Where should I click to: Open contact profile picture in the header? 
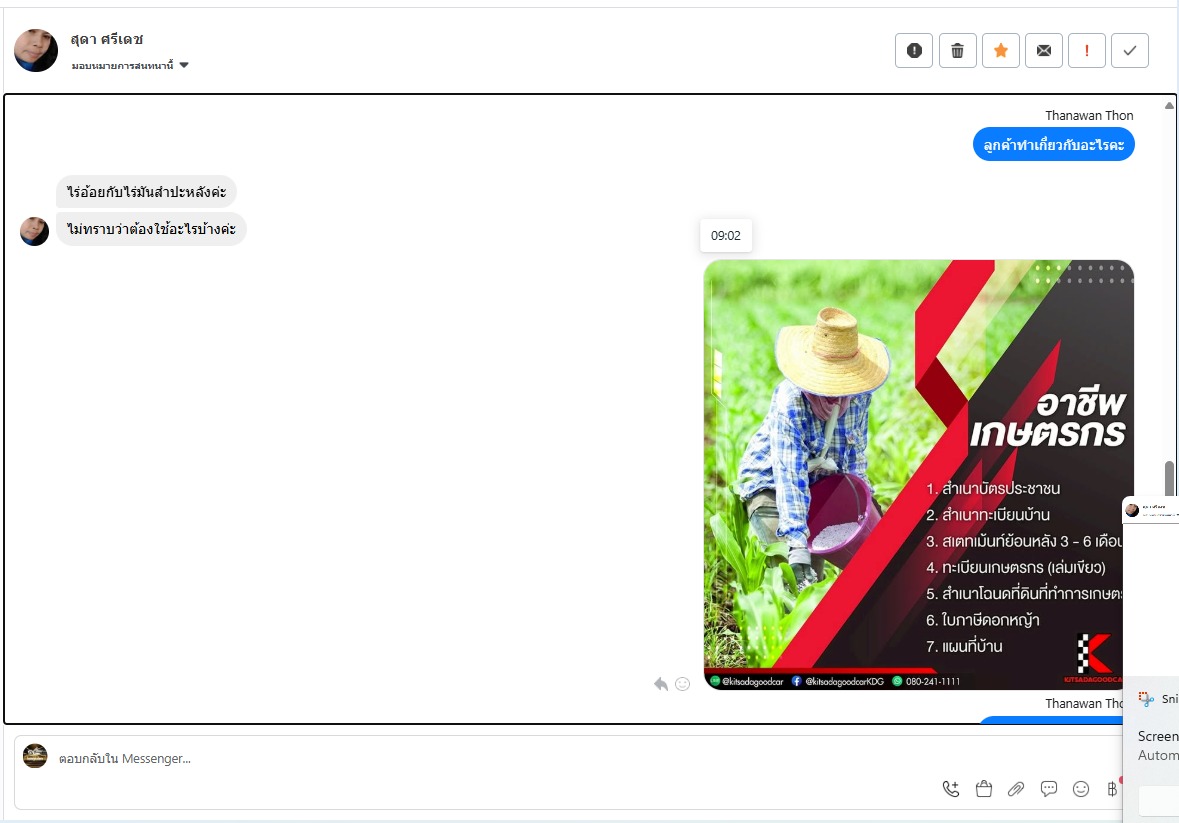36,50
